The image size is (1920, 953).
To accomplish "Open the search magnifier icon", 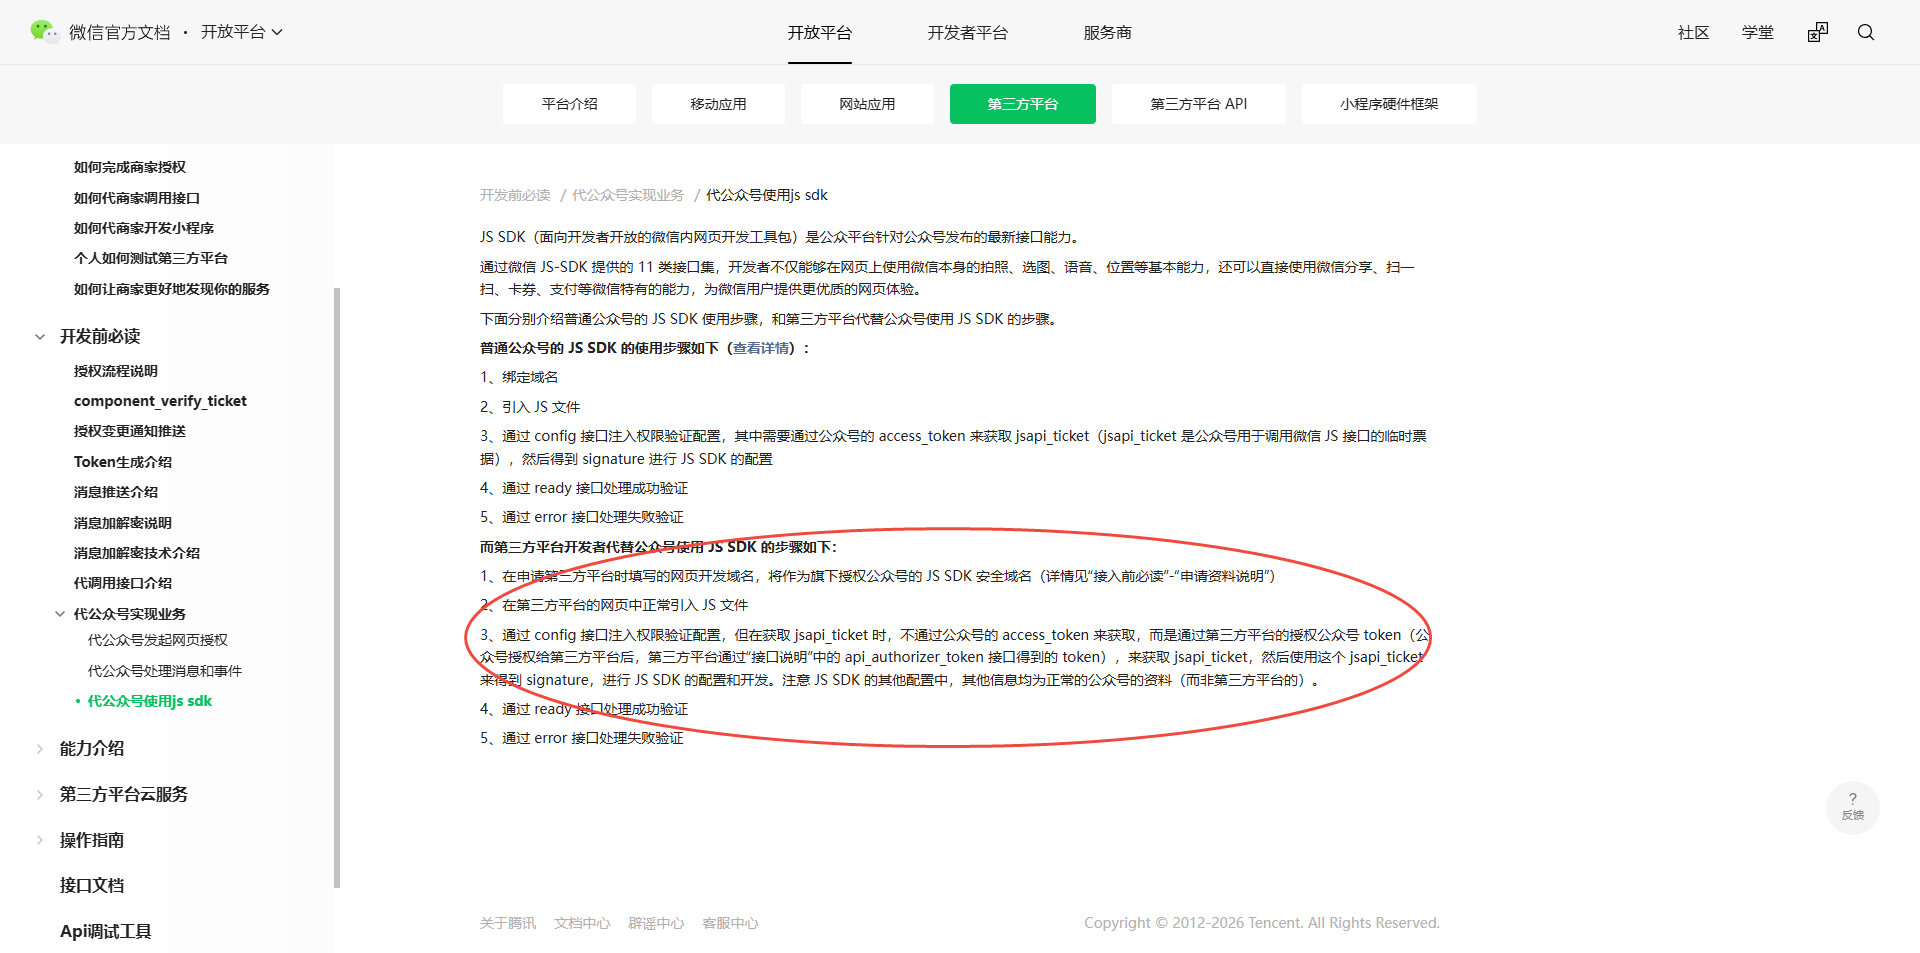I will pyautogui.click(x=1866, y=32).
